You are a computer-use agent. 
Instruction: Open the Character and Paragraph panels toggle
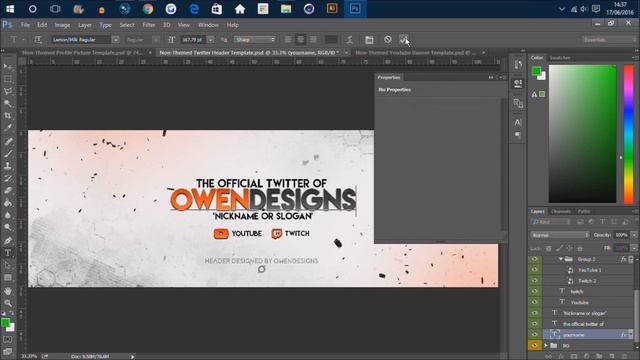(369, 40)
